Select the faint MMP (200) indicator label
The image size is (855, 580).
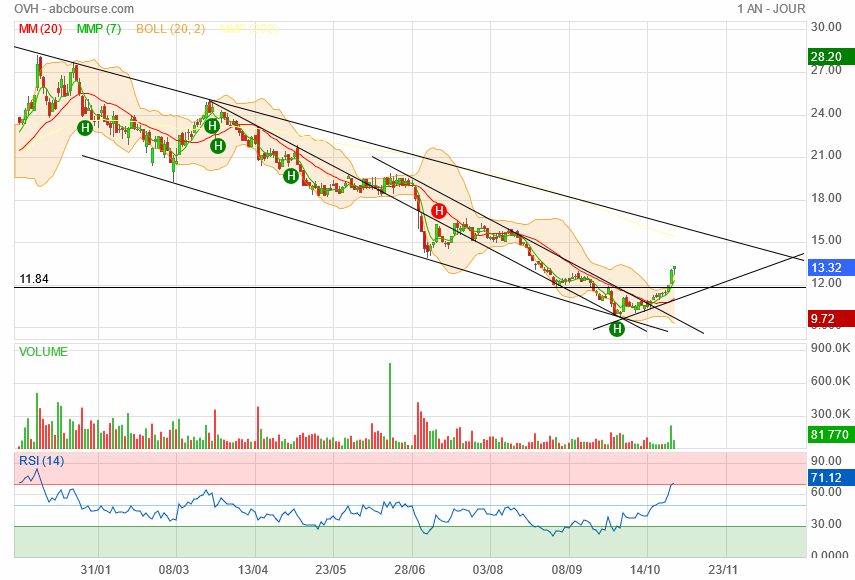tap(249, 29)
